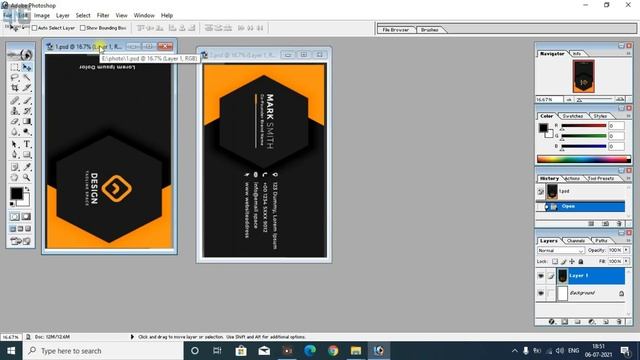The width and height of the screenshot is (640, 360).
Task: Open the status bar info arrow
Action: point(132,337)
